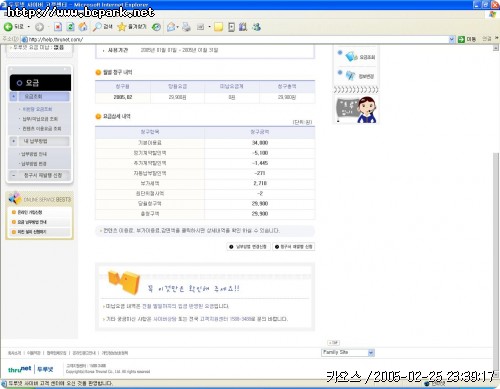Click the vertical scrollbar up arrow
500x389 pixels.
point(496,48)
